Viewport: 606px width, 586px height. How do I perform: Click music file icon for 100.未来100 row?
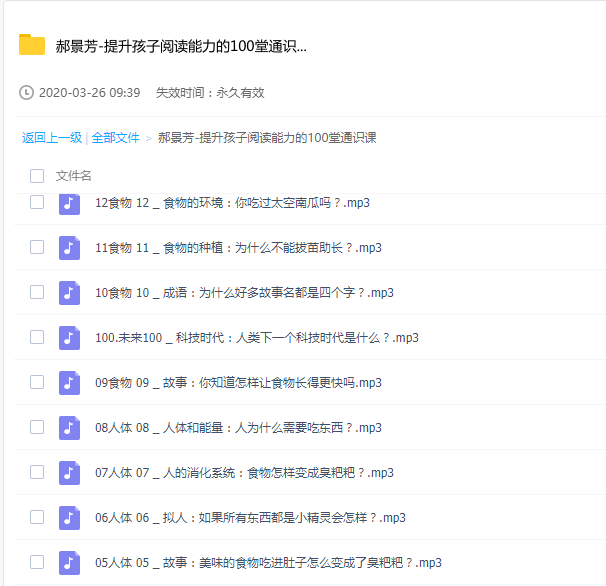pyautogui.click(x=69, y=338)
